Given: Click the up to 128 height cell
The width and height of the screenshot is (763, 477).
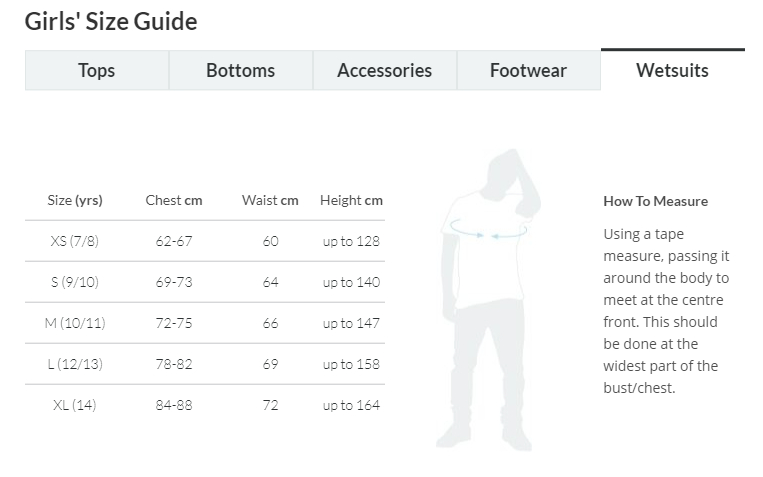Looking at the screenshot, I should point(351,241).
